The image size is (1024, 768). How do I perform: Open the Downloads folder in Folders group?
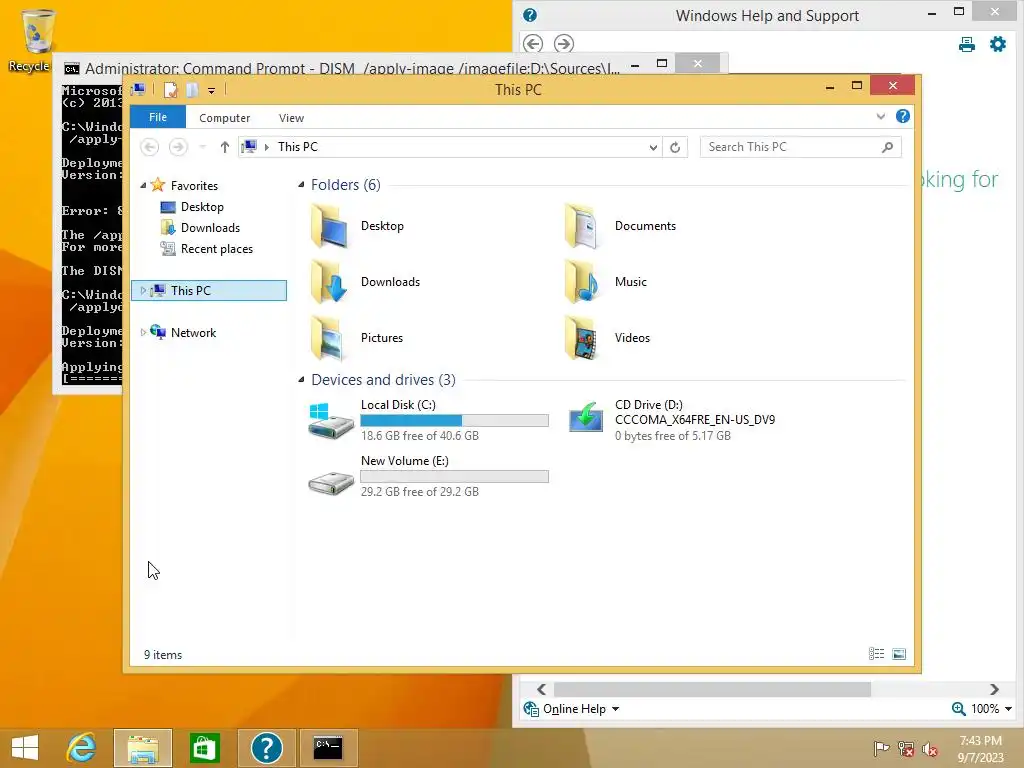[x=330, y=281]
